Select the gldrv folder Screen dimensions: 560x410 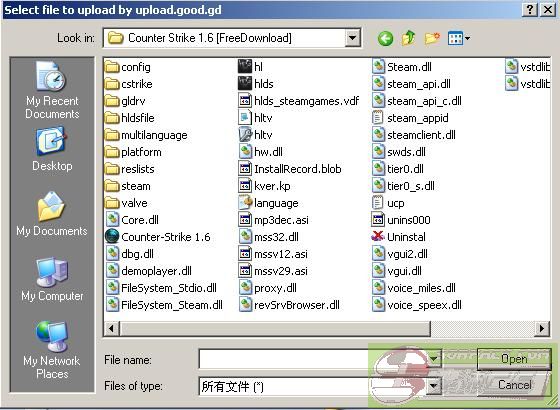pyautogui.click(x=125, y=101)
